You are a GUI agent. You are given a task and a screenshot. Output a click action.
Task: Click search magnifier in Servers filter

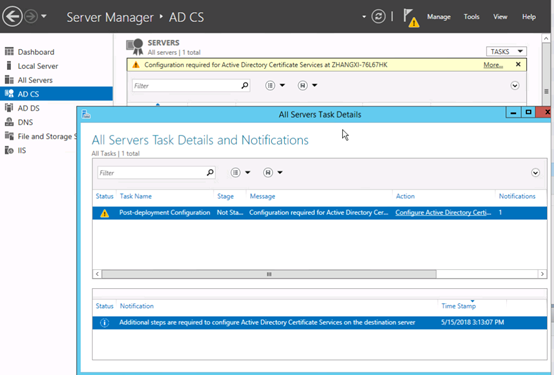(x=245, y=85)
